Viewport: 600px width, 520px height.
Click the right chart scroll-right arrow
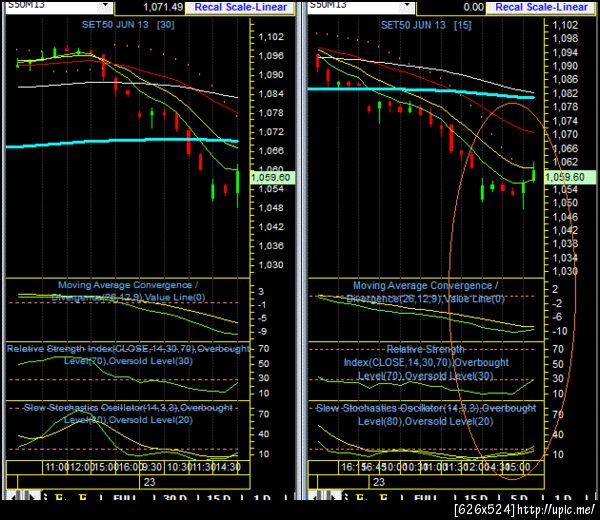pyautogui.click(x=337, y=497)
